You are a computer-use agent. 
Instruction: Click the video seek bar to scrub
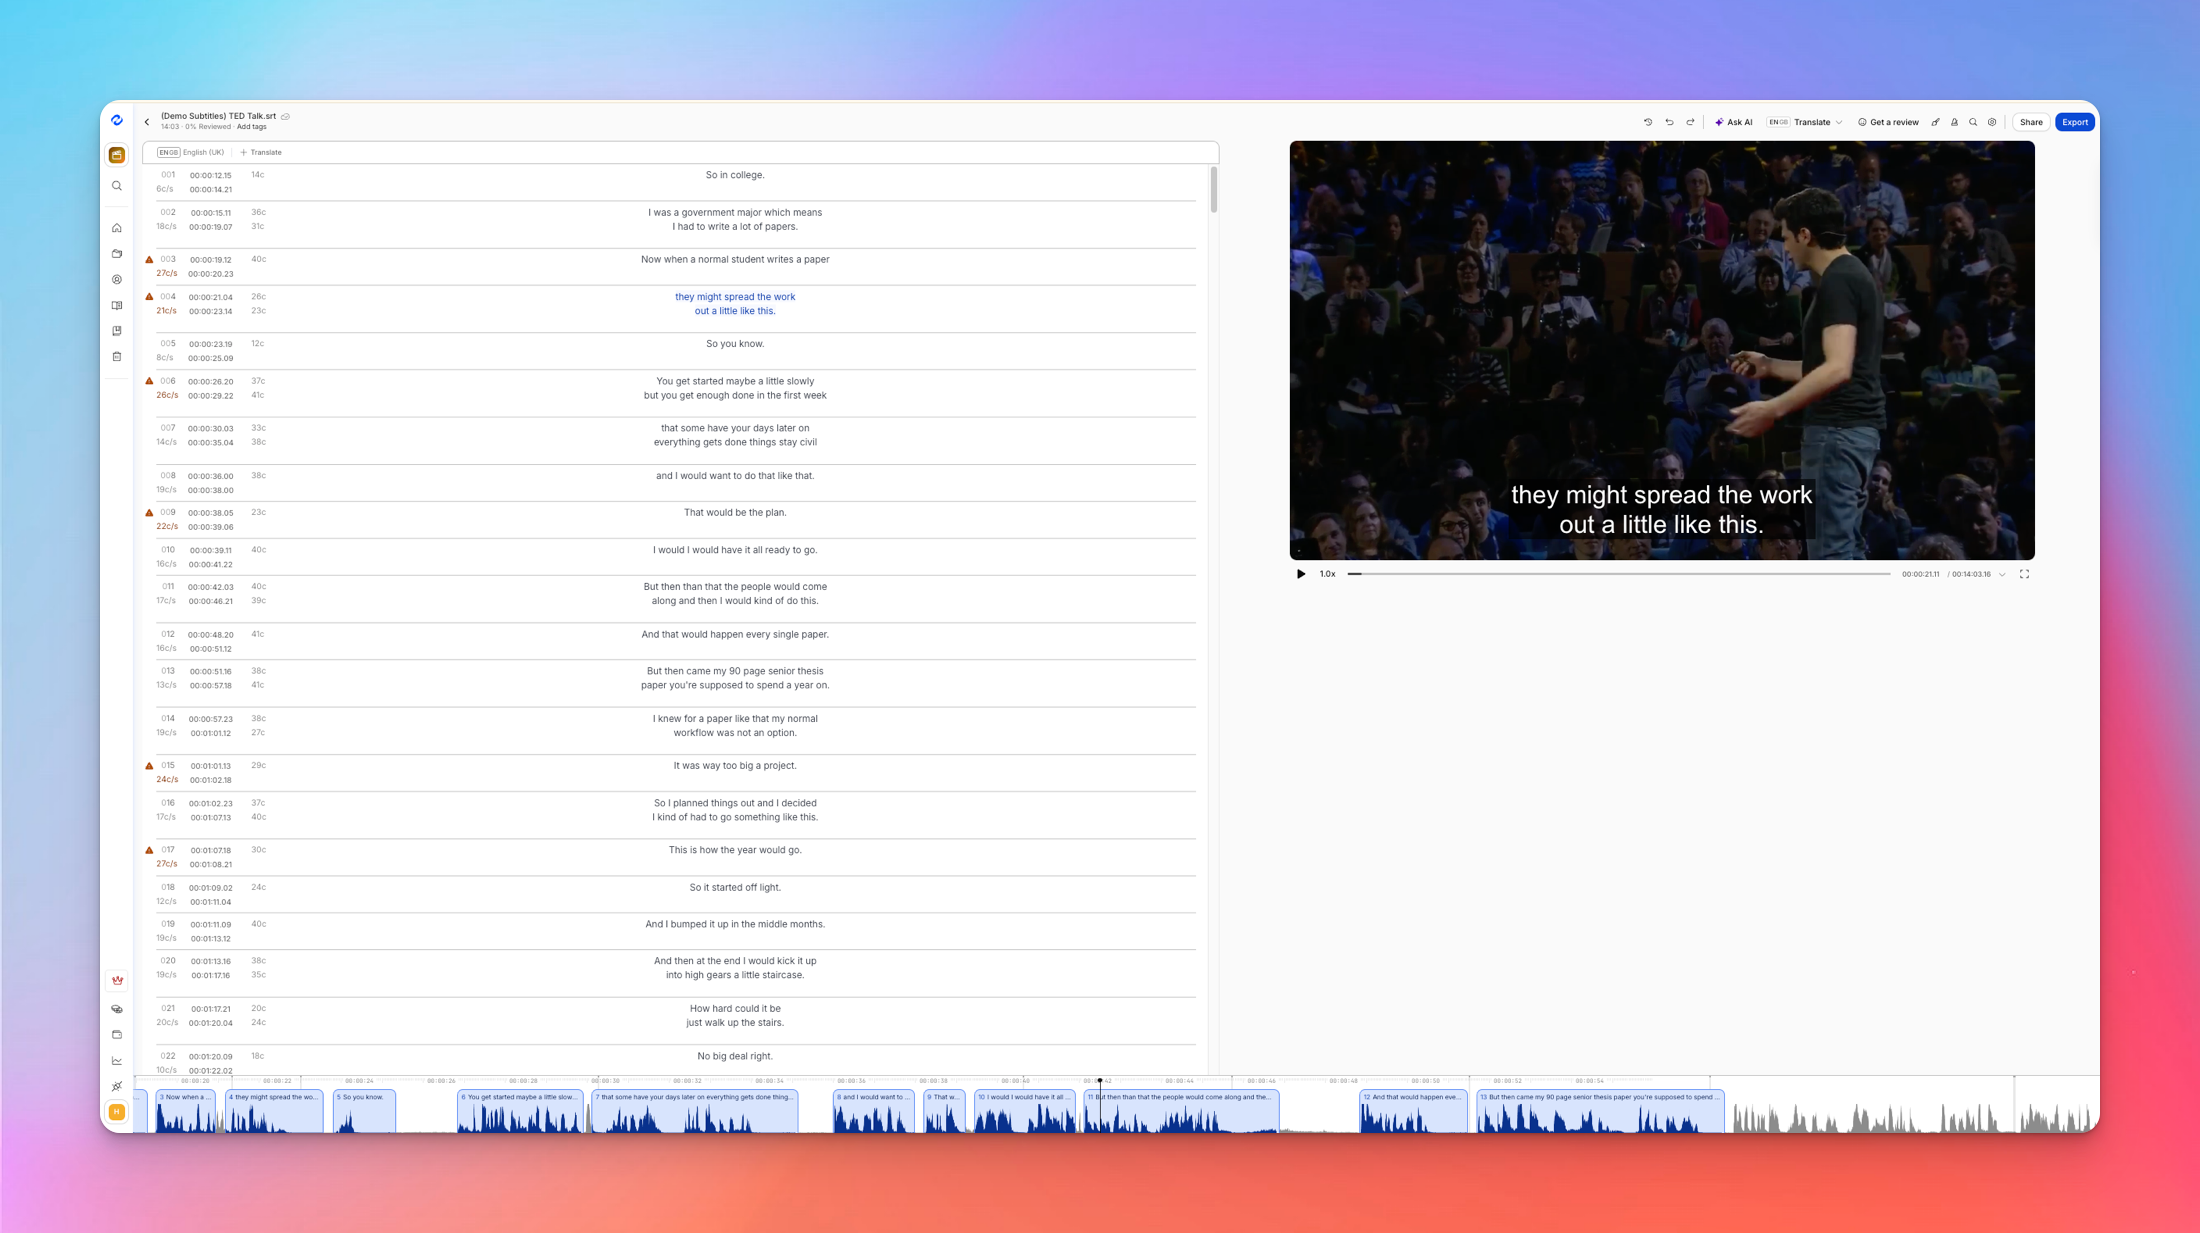(x=1620, y=573)
